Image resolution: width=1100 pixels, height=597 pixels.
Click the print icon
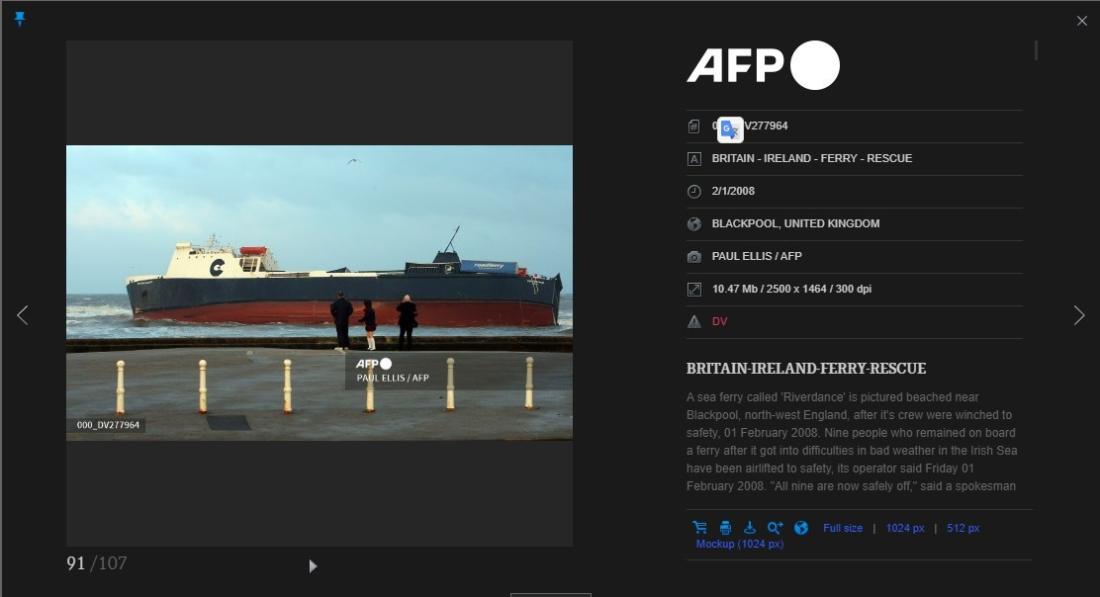(725, 528)
